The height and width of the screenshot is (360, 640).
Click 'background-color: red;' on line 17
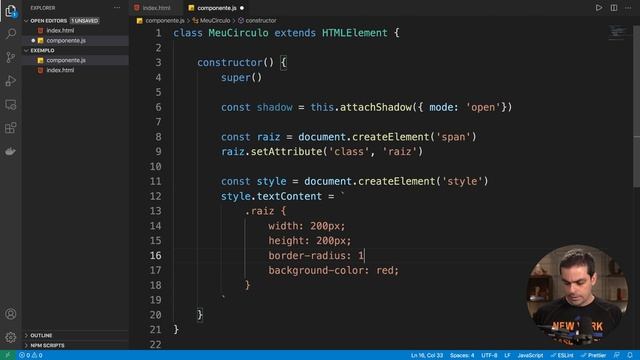333,270
